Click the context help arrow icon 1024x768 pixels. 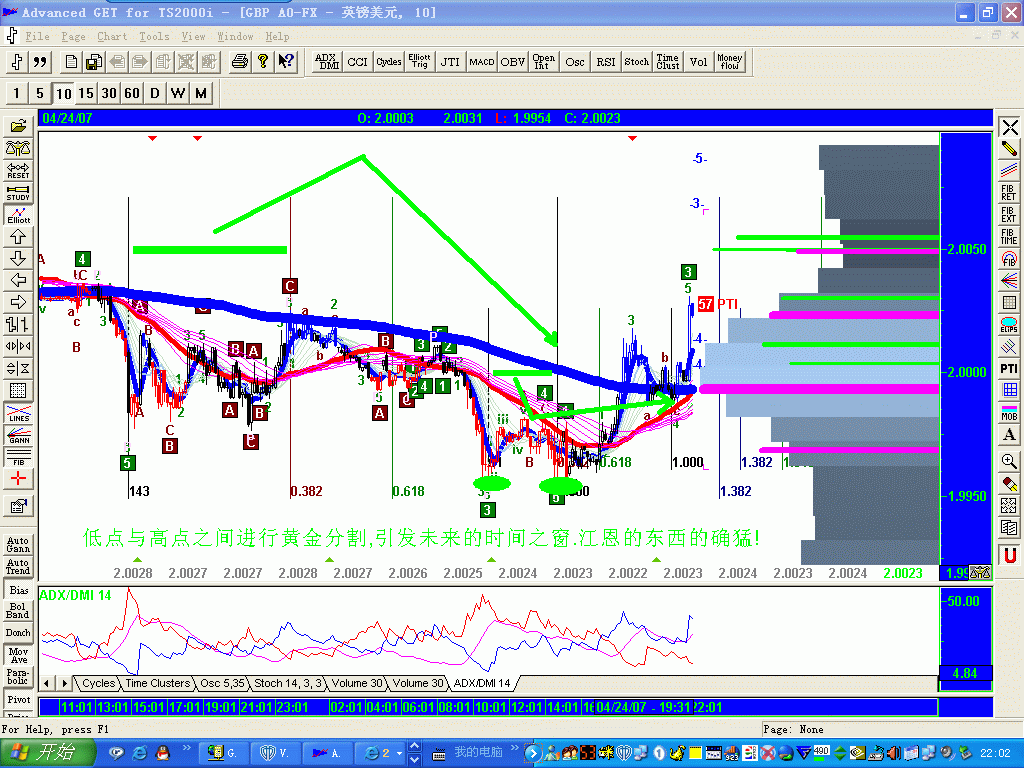[x=285, y=62]
